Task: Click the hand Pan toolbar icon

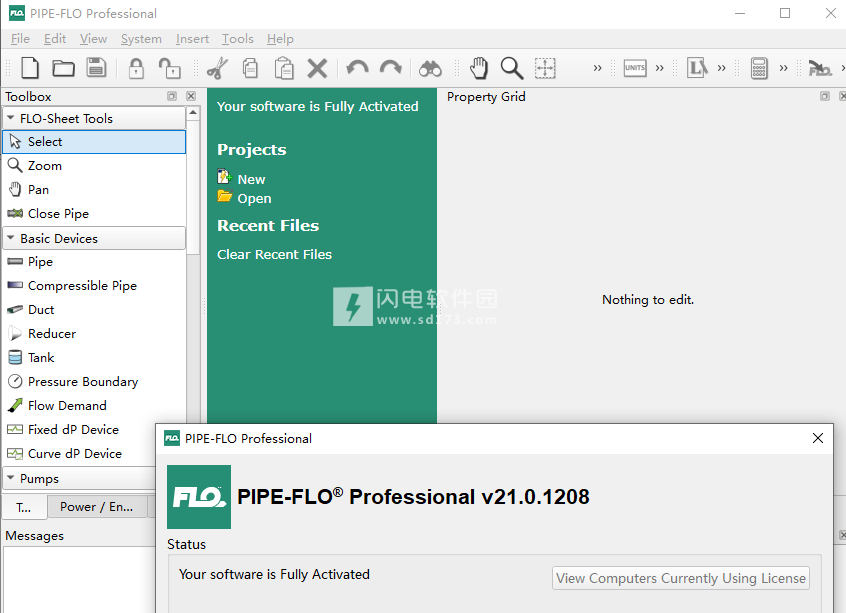Action: pyautogui.click(x=479, y=68)
